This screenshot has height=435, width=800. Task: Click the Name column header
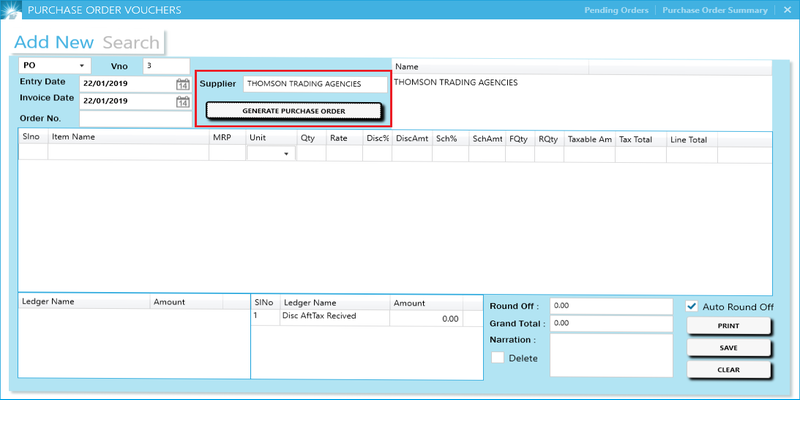[490, 67]
